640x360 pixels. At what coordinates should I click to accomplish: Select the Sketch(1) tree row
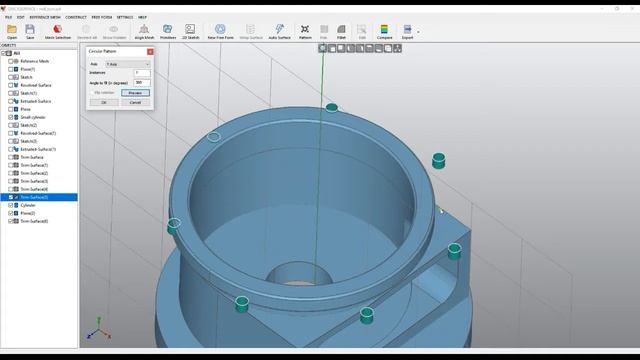click(39, 93)
